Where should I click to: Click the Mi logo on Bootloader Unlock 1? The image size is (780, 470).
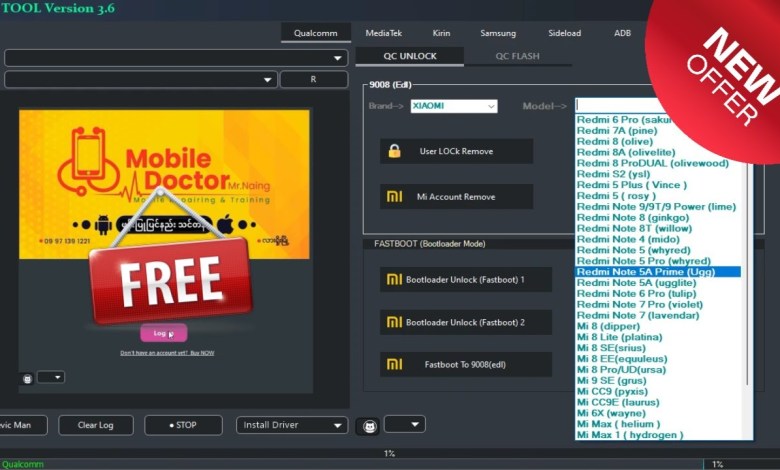coord(394,280)
